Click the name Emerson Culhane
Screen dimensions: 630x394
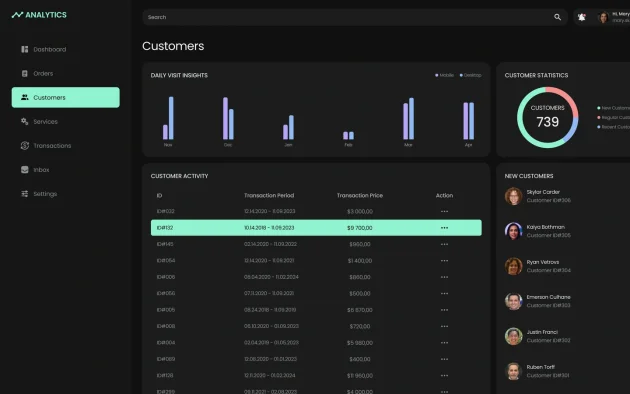coord(548,297)
